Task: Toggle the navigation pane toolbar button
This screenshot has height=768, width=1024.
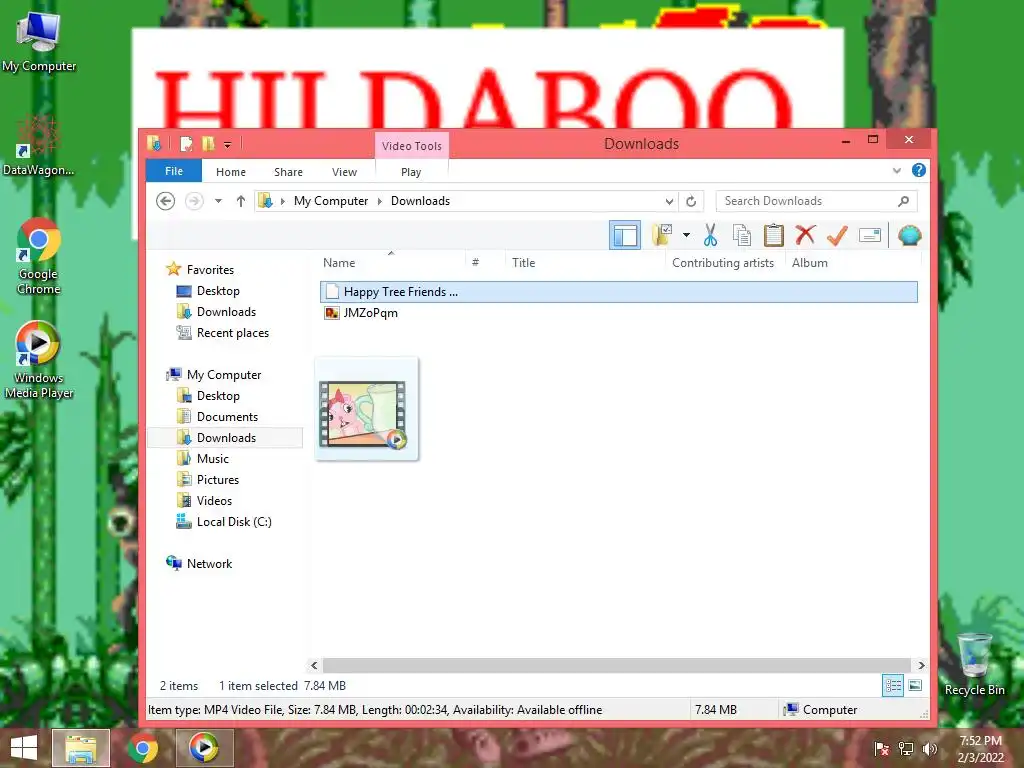Action: point(624,235)
